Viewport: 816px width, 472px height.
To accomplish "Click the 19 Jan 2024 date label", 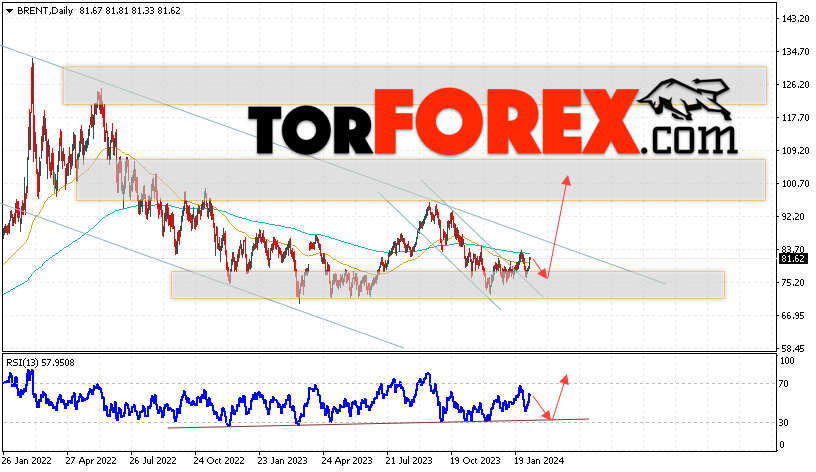I will click(x=539, y=461).
